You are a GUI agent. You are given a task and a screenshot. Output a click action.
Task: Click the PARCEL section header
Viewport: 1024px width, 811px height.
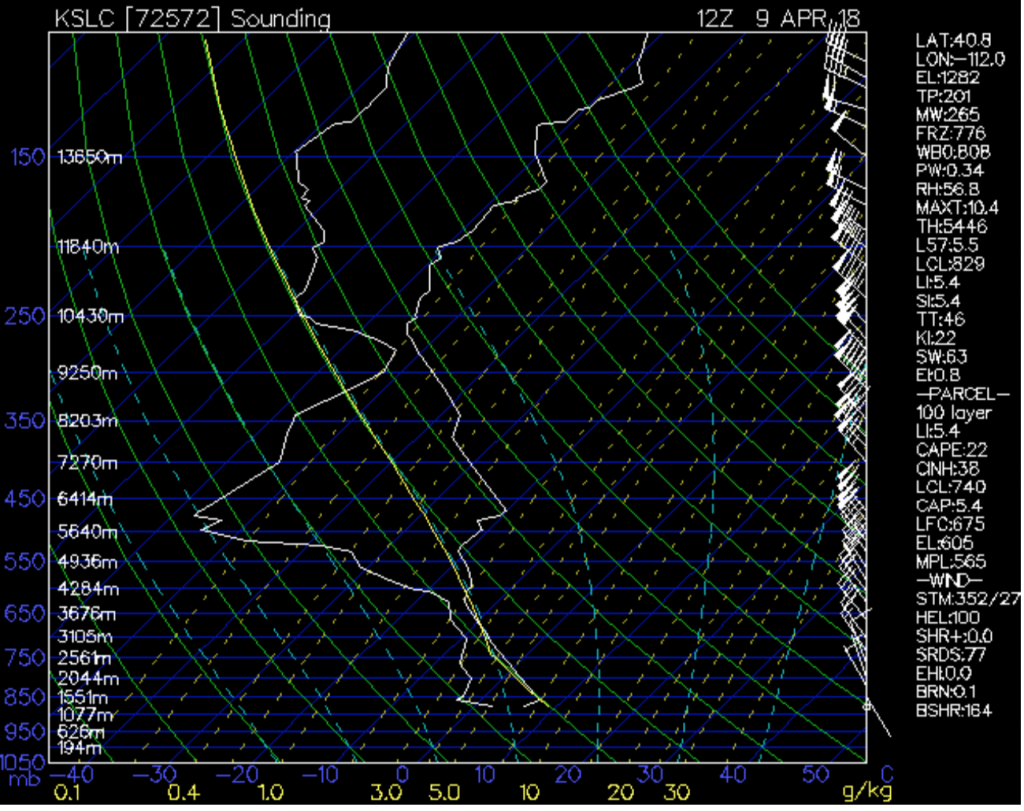point(949,393)
